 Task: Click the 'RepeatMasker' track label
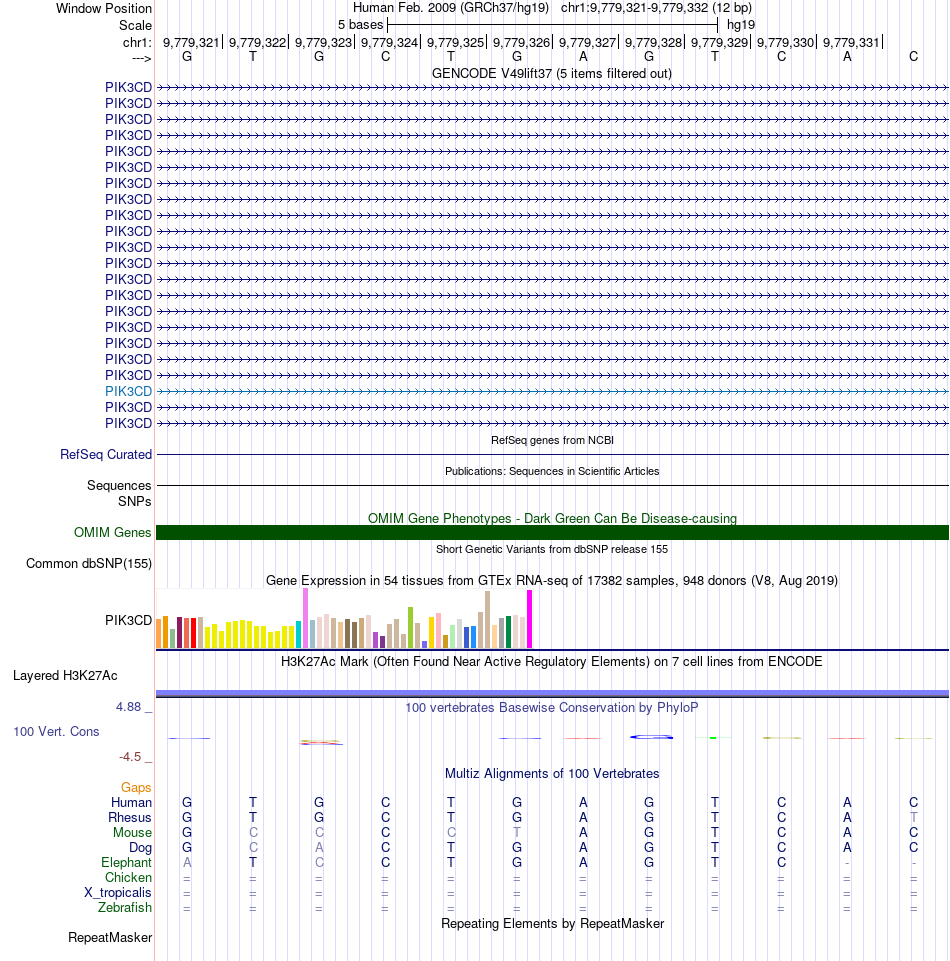pos(110,937)
